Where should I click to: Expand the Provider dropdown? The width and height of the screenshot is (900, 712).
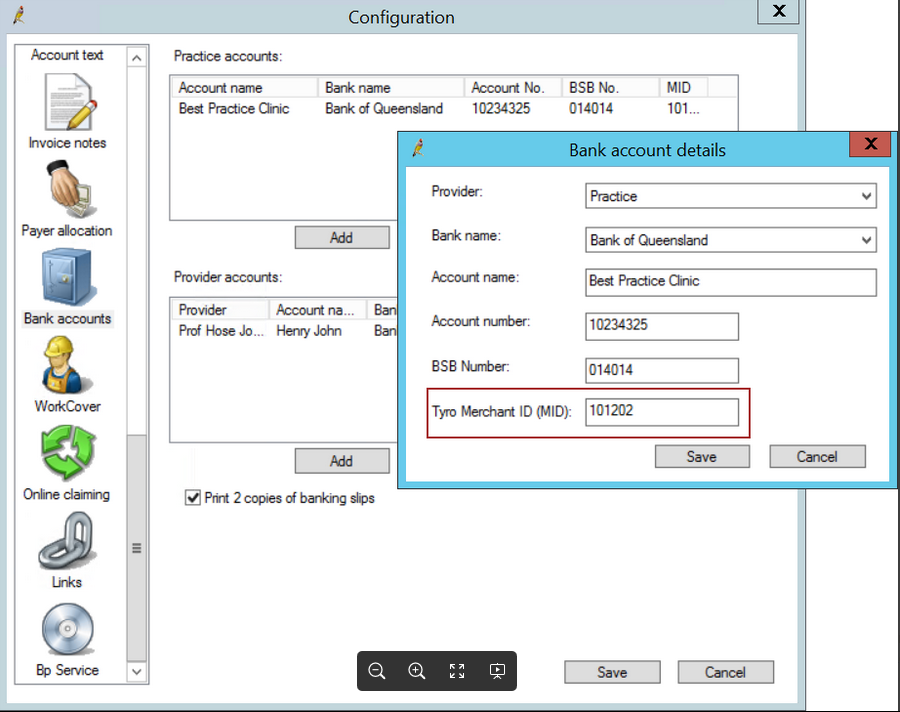point(866,196)
